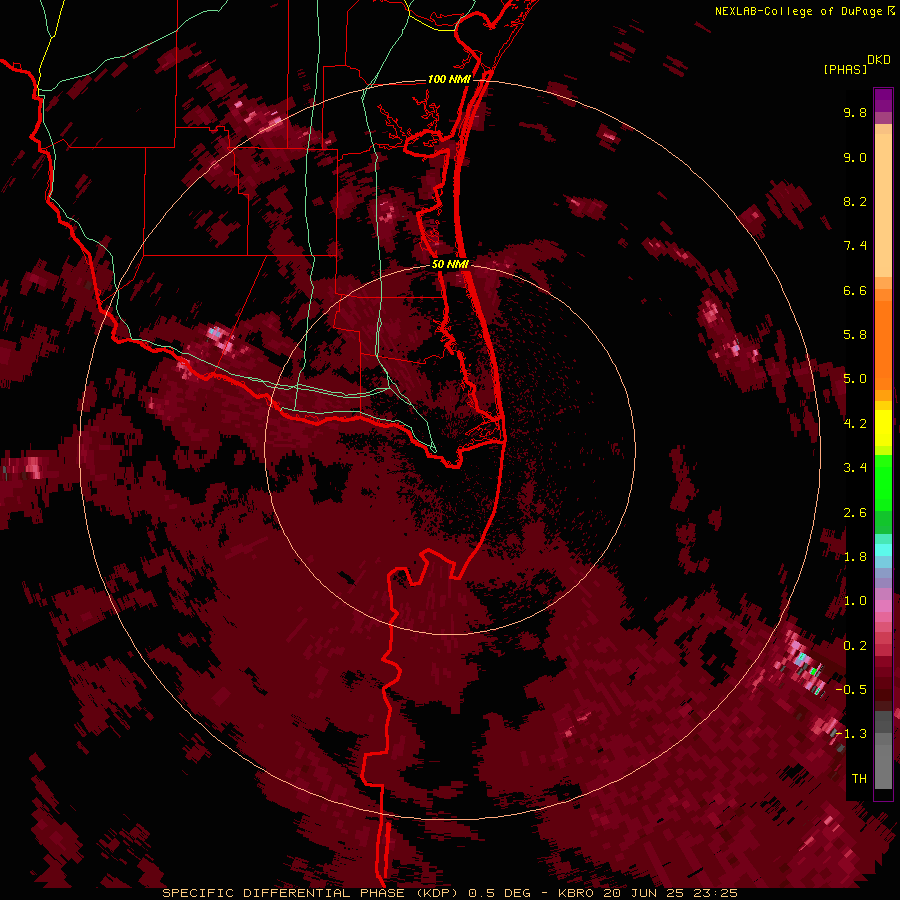This screenshot has width=900, height=900.
Task: Click the 4.2 value on the color scale
Action: click(x=855, y=424)
